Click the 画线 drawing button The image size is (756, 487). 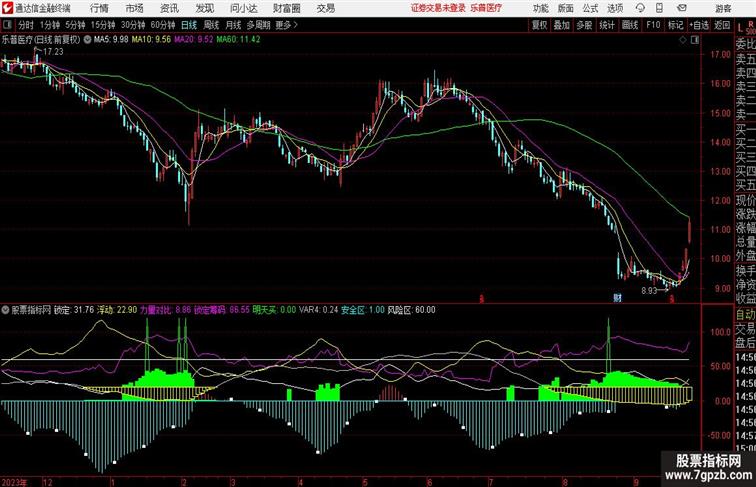coord(630,25)
